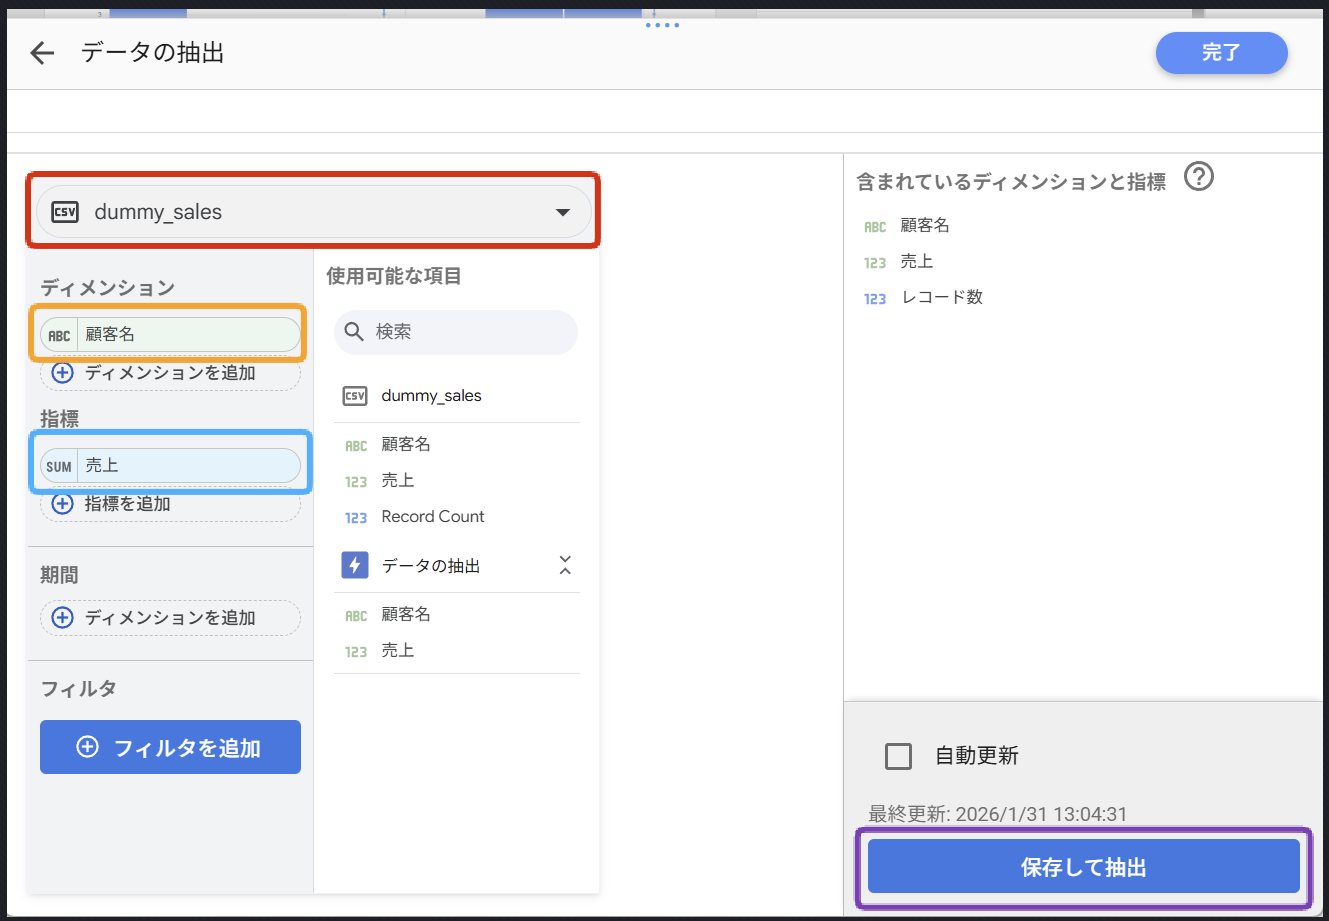
Task: Click the ABC type icon on 顧客名 dimension chip
Action: coord(59,335)
